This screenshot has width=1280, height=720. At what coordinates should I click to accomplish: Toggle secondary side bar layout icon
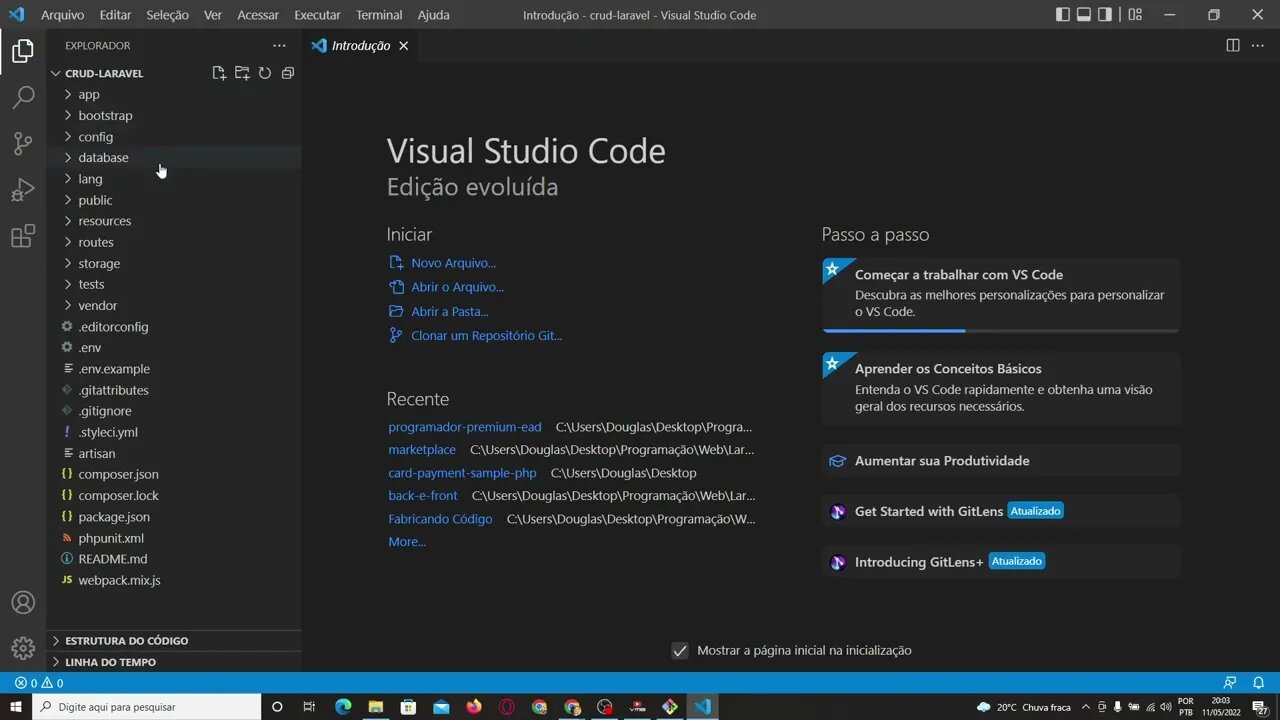pos(1105,15)
